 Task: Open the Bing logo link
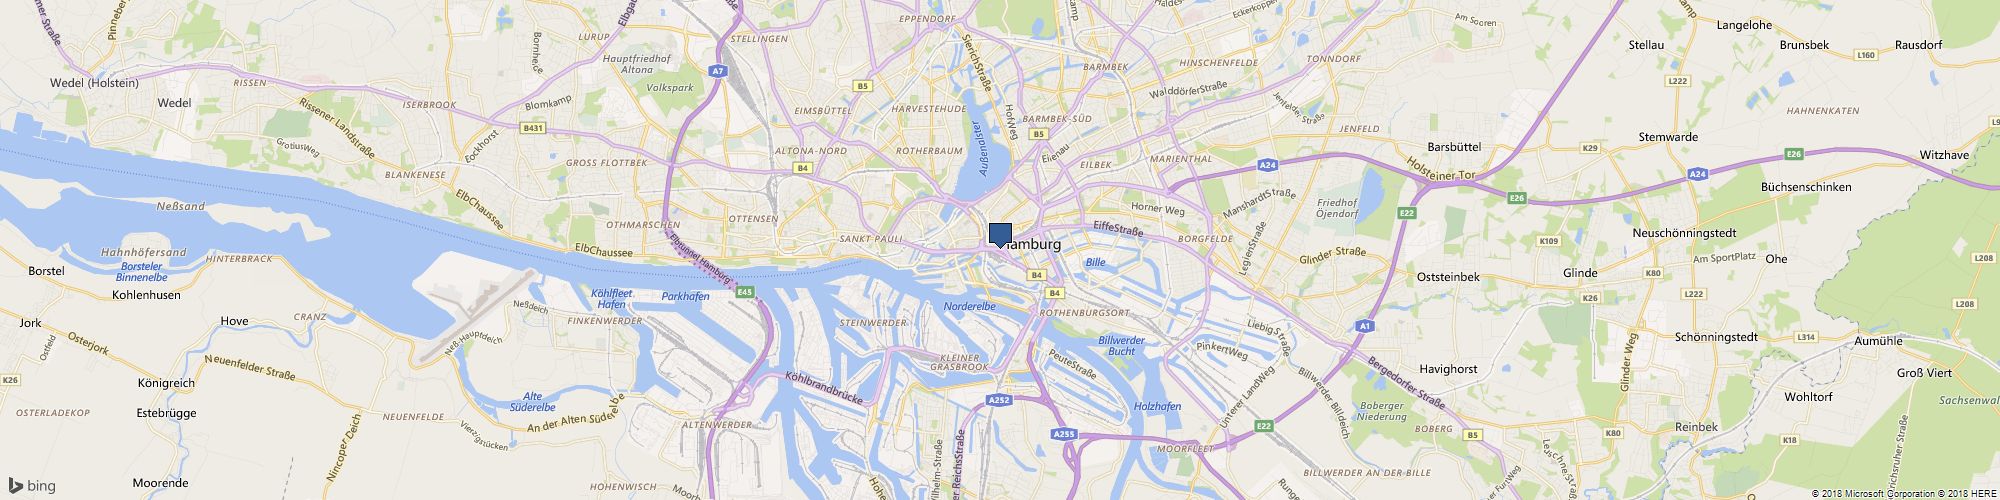point(33,486)
